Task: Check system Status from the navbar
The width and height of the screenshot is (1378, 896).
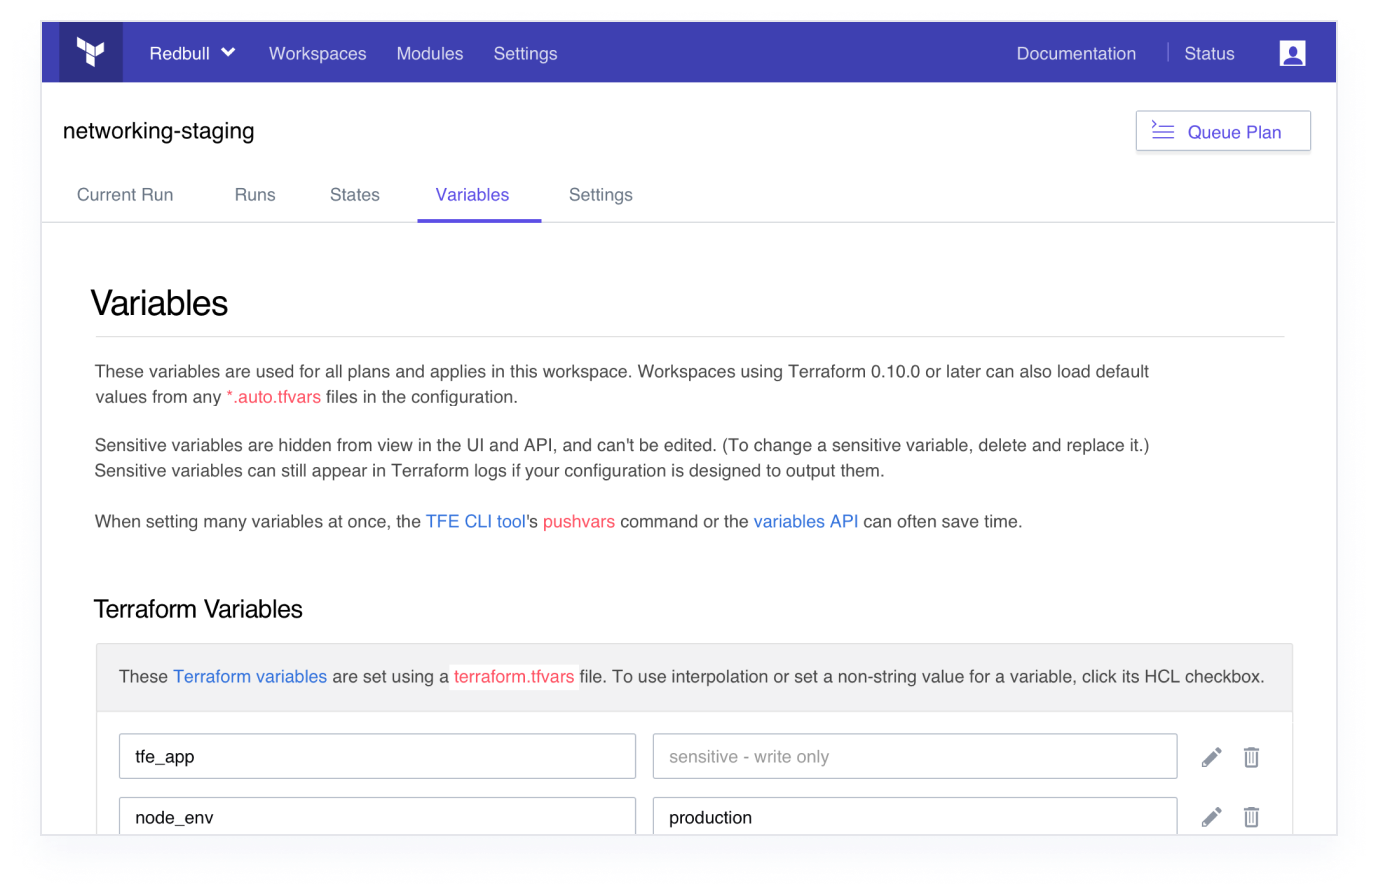Action: (1209, 54)
